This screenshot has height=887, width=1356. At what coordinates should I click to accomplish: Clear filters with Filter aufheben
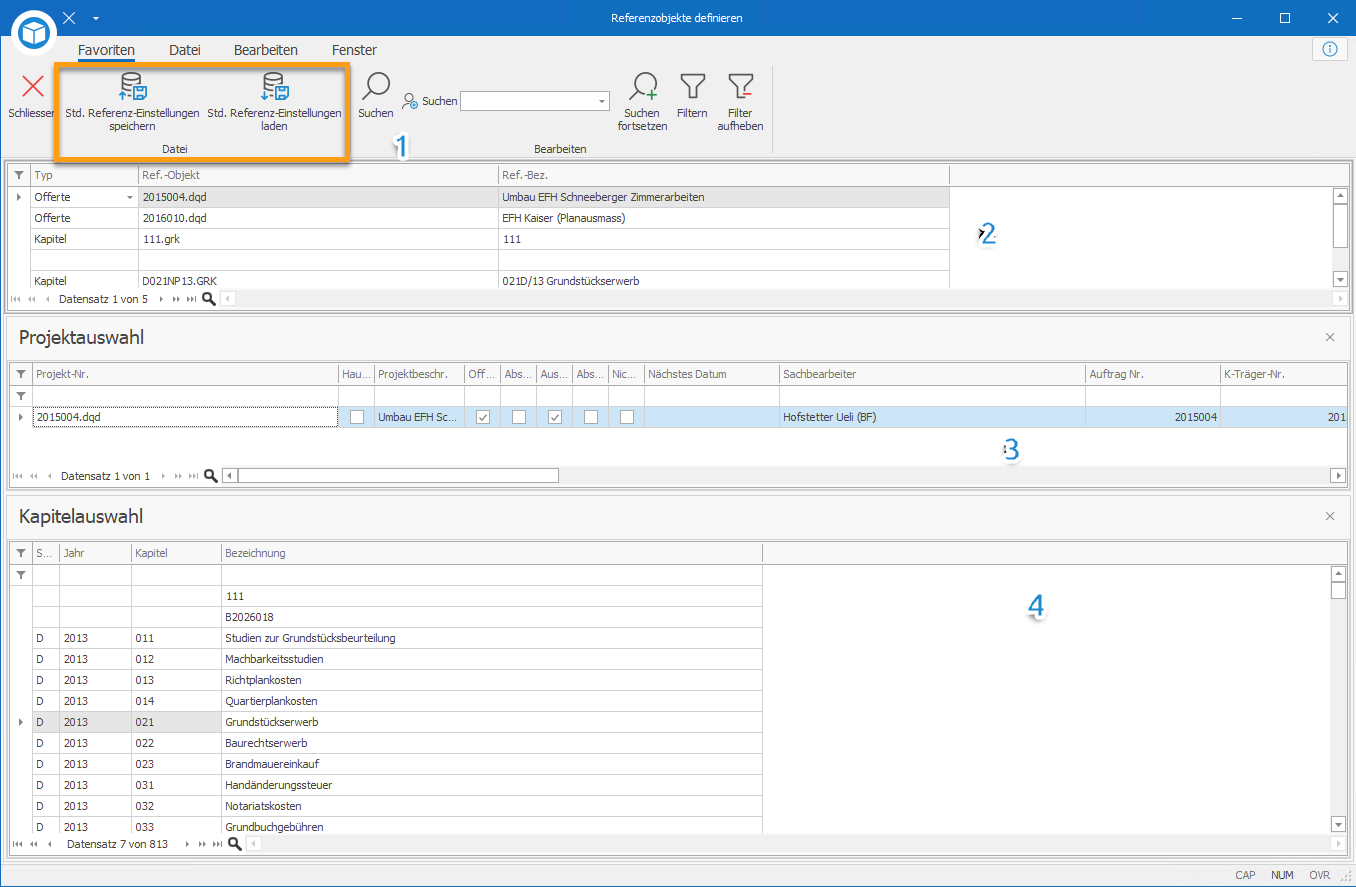pyautogui.click(x=740, y=102)
